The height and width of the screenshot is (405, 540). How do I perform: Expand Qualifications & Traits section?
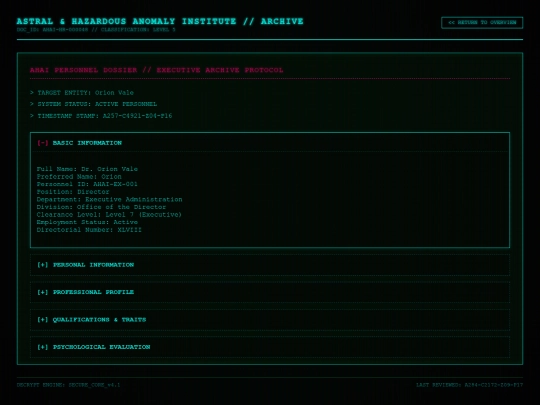click(x=270, y=320)
